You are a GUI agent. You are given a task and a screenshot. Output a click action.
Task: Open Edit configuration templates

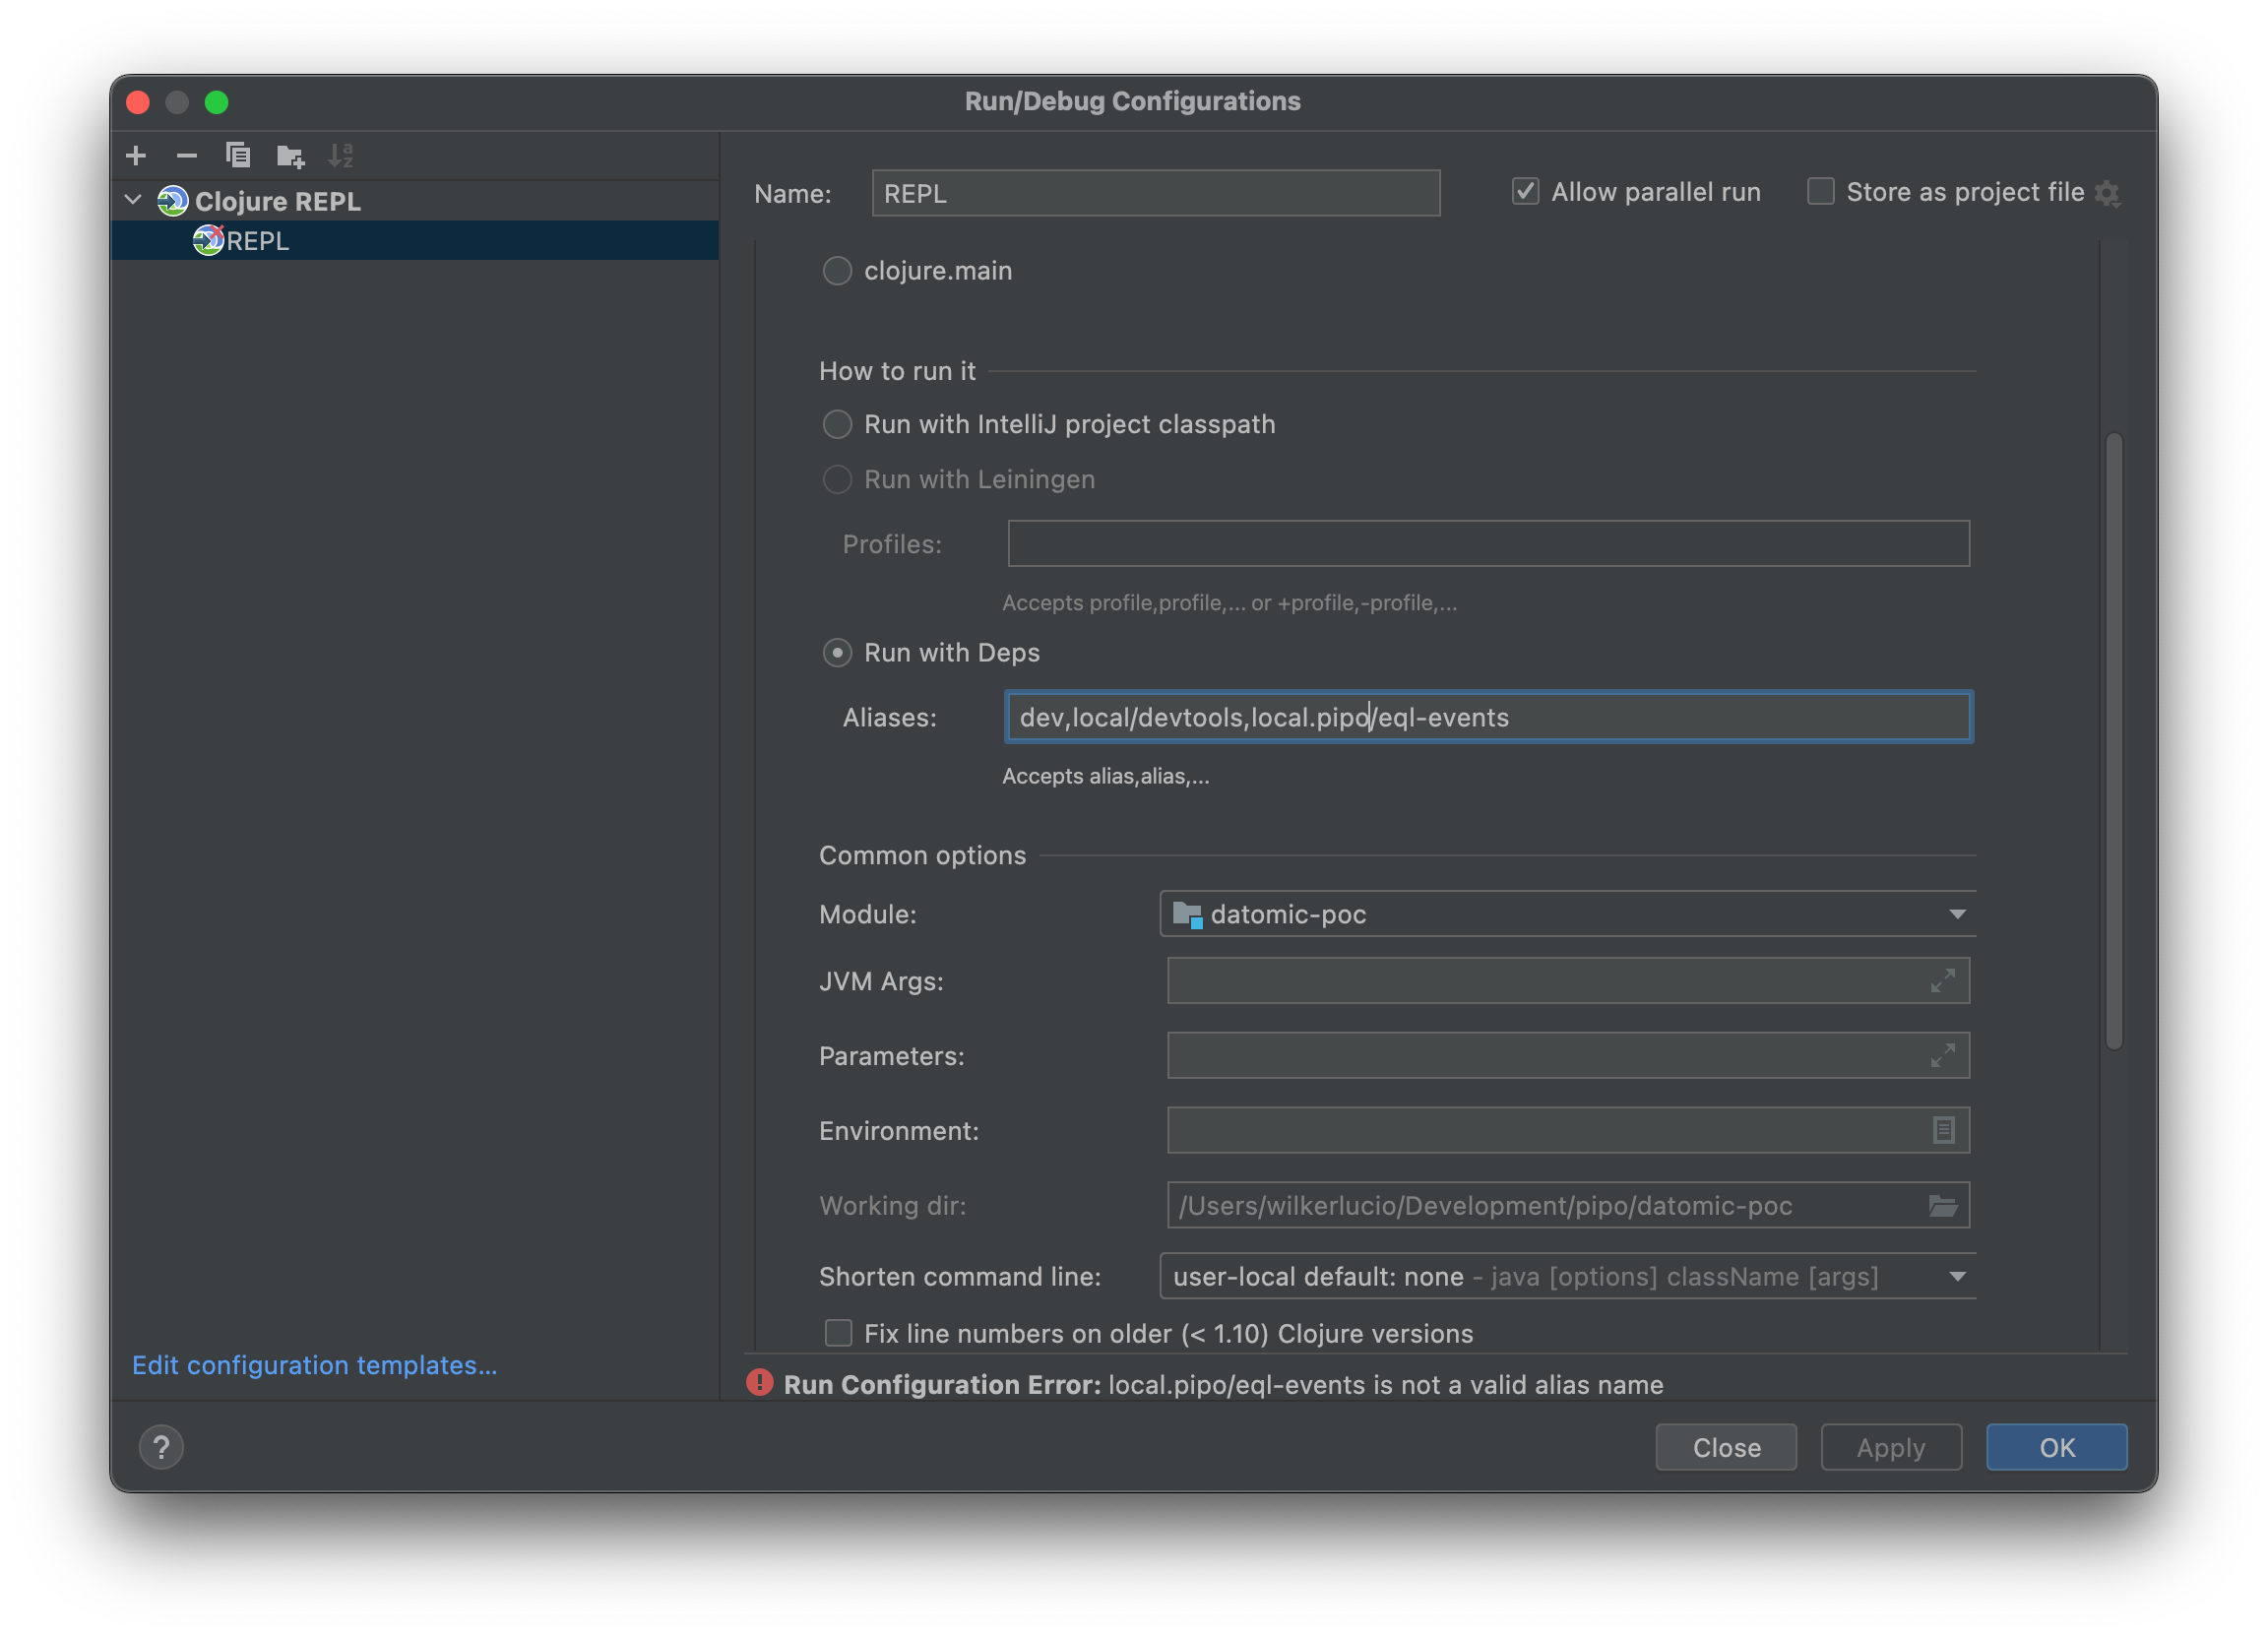(x=313, y=1365)
